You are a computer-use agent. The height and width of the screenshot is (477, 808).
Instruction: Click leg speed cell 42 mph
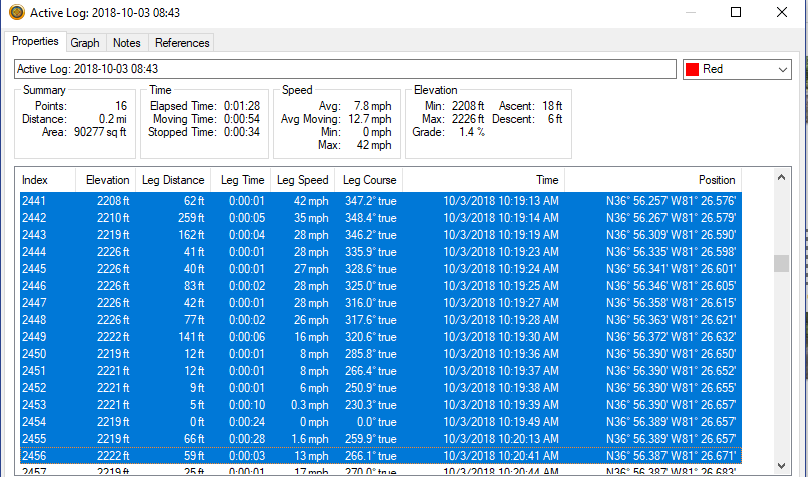click(x=311, y=201)
